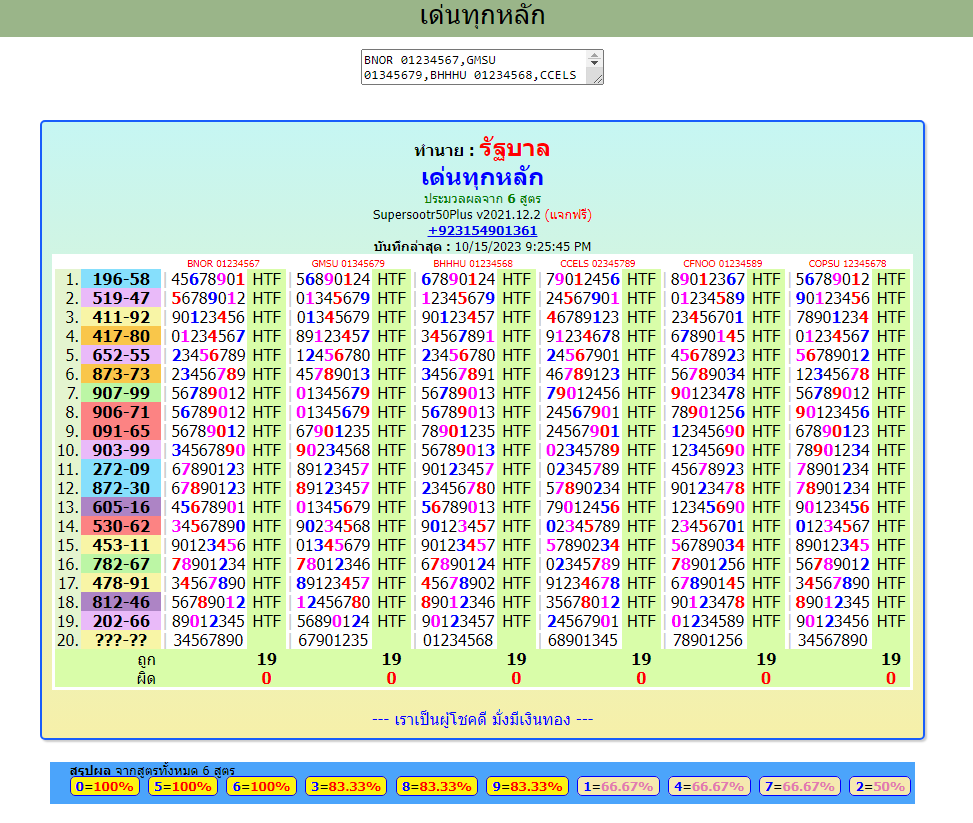Image resolution: width=973 pixels, height=823 pixels.
Task: Click the 2=50% summary badge
Action: point(880,786)
